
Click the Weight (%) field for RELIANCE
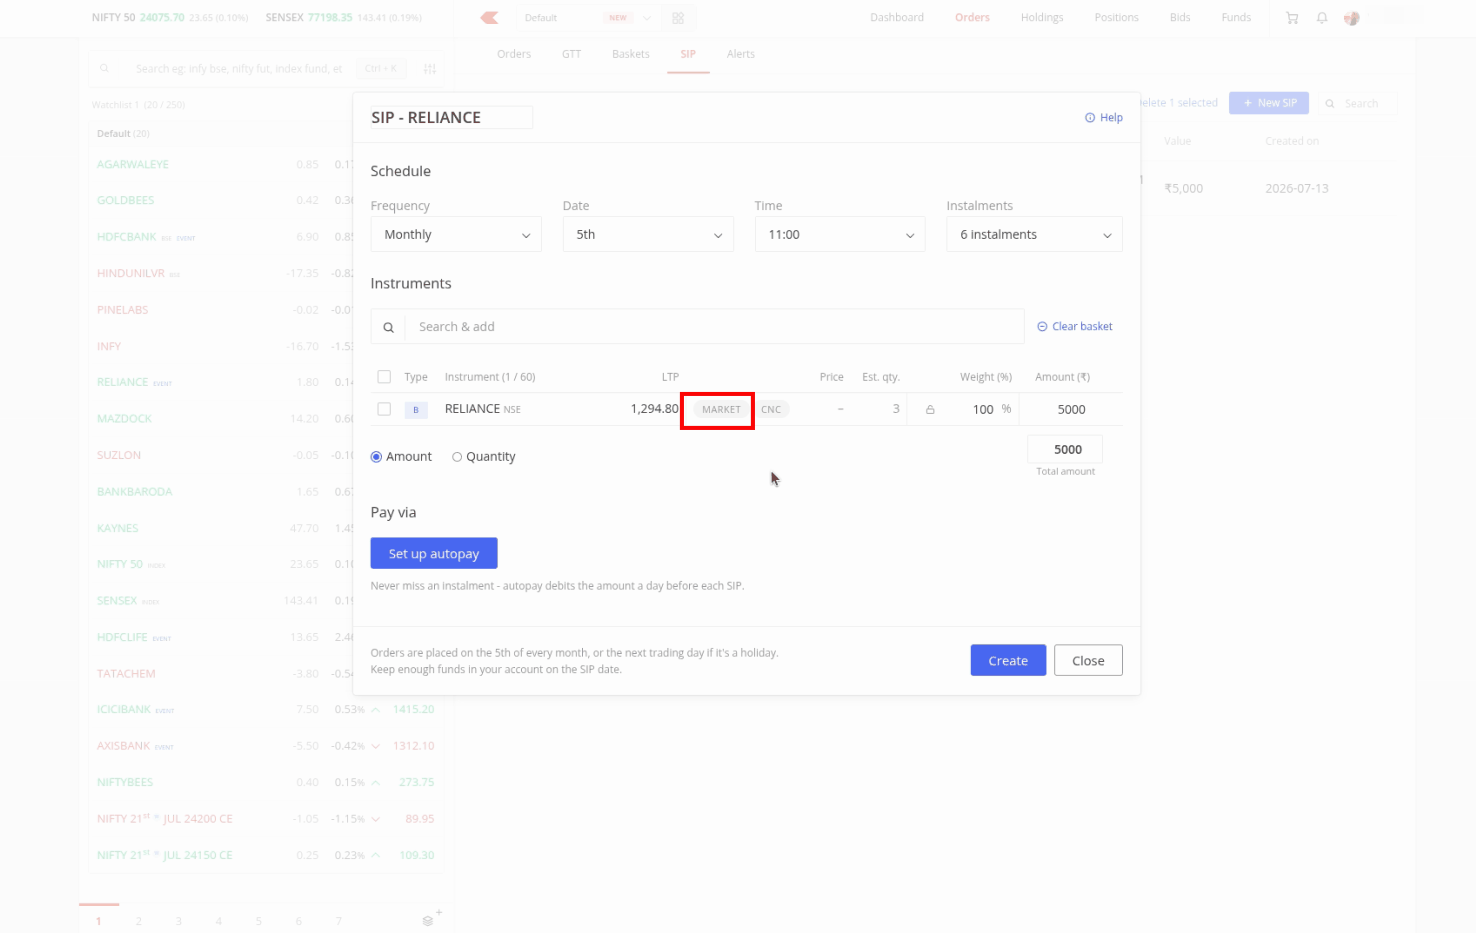pos(983,409)
